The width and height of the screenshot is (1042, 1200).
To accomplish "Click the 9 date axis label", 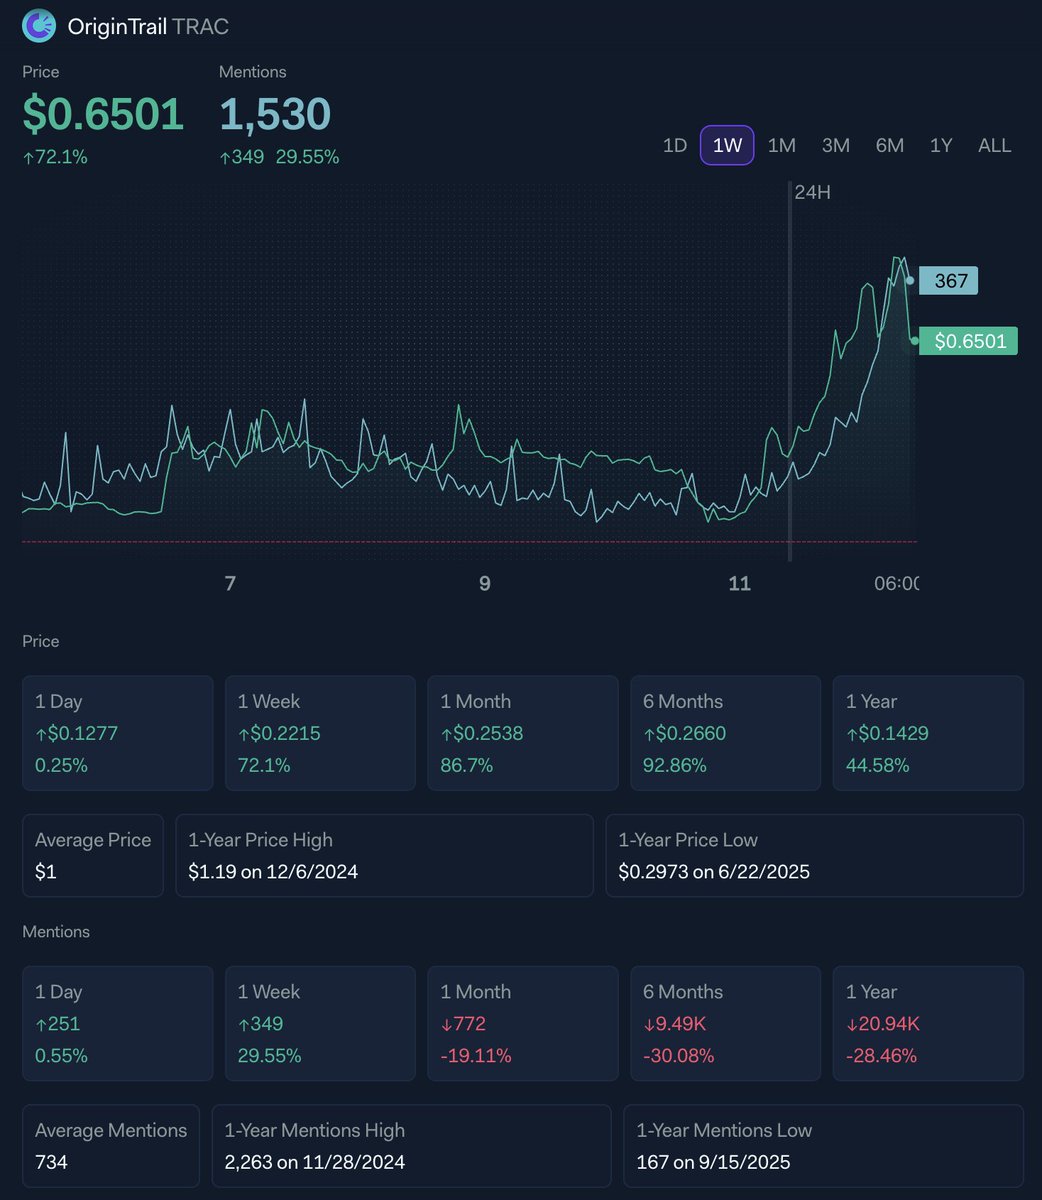I will 485,583.
